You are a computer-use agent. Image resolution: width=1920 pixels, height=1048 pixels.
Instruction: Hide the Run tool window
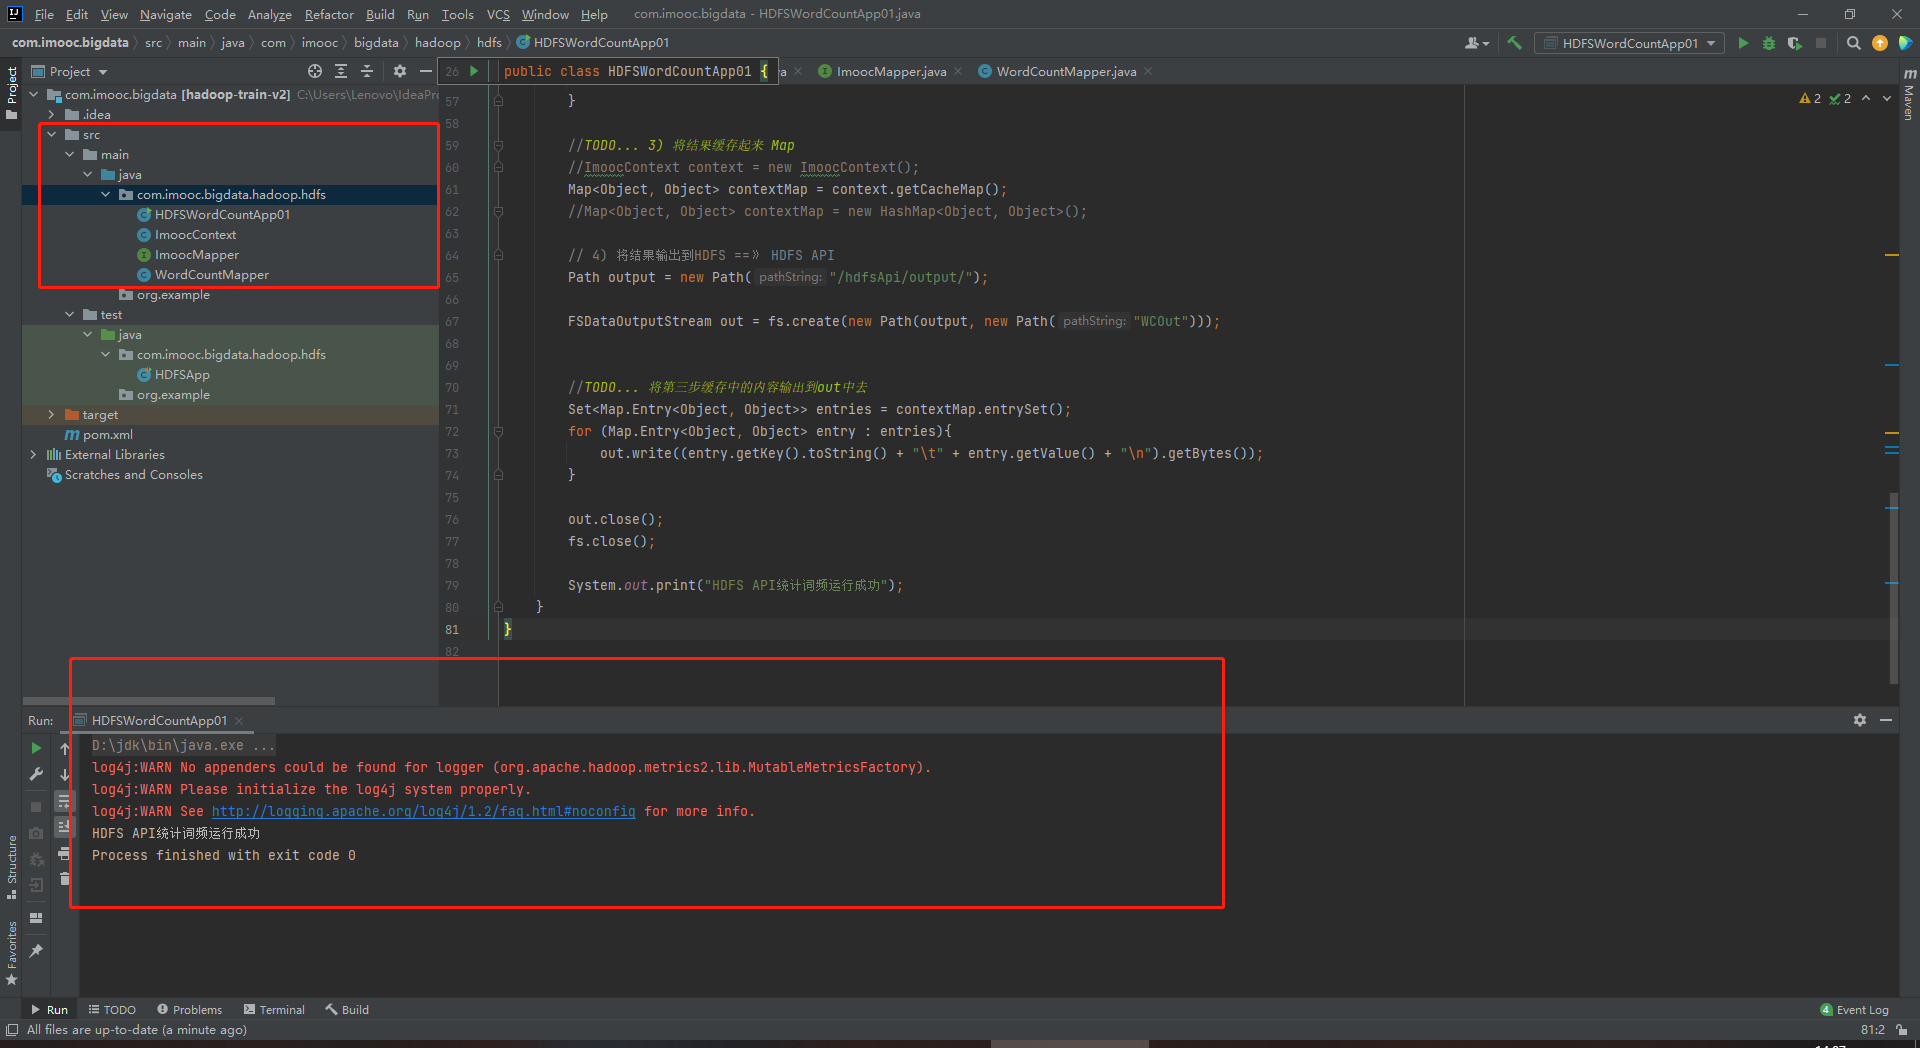pyautogui.click(x=1886, y=720)
